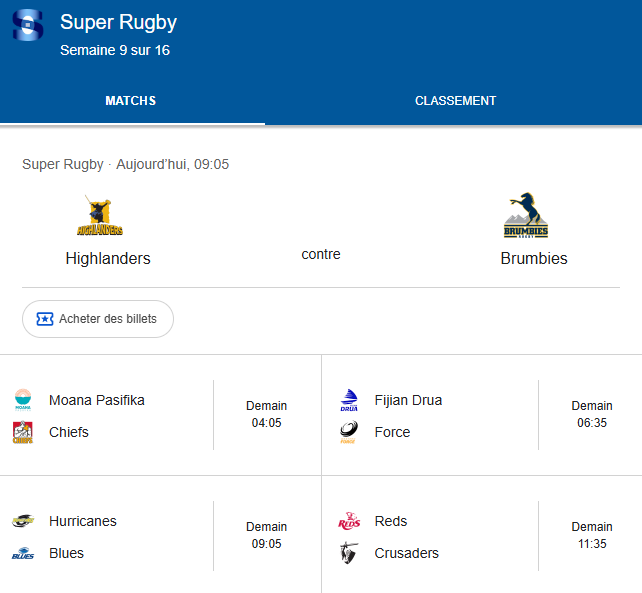Click the Blues team name
This screenshot has width=642, height=593.
(66, 553)
